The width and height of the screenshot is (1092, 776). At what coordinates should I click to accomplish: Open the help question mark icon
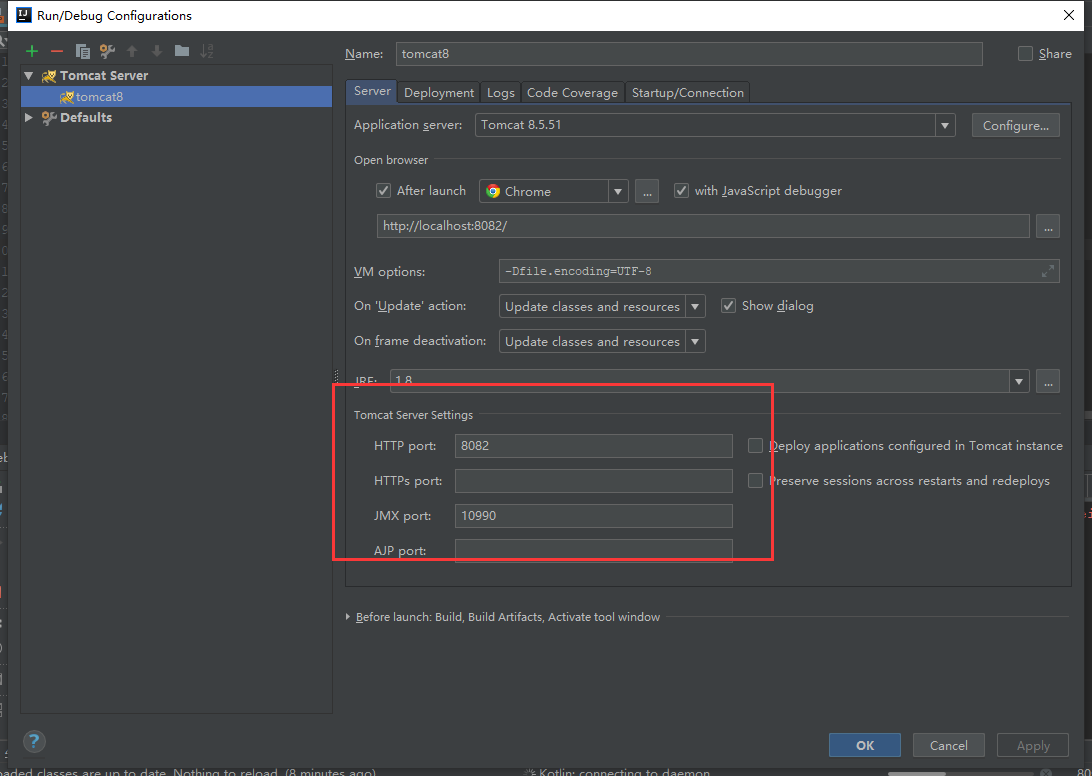pos(34,742)
